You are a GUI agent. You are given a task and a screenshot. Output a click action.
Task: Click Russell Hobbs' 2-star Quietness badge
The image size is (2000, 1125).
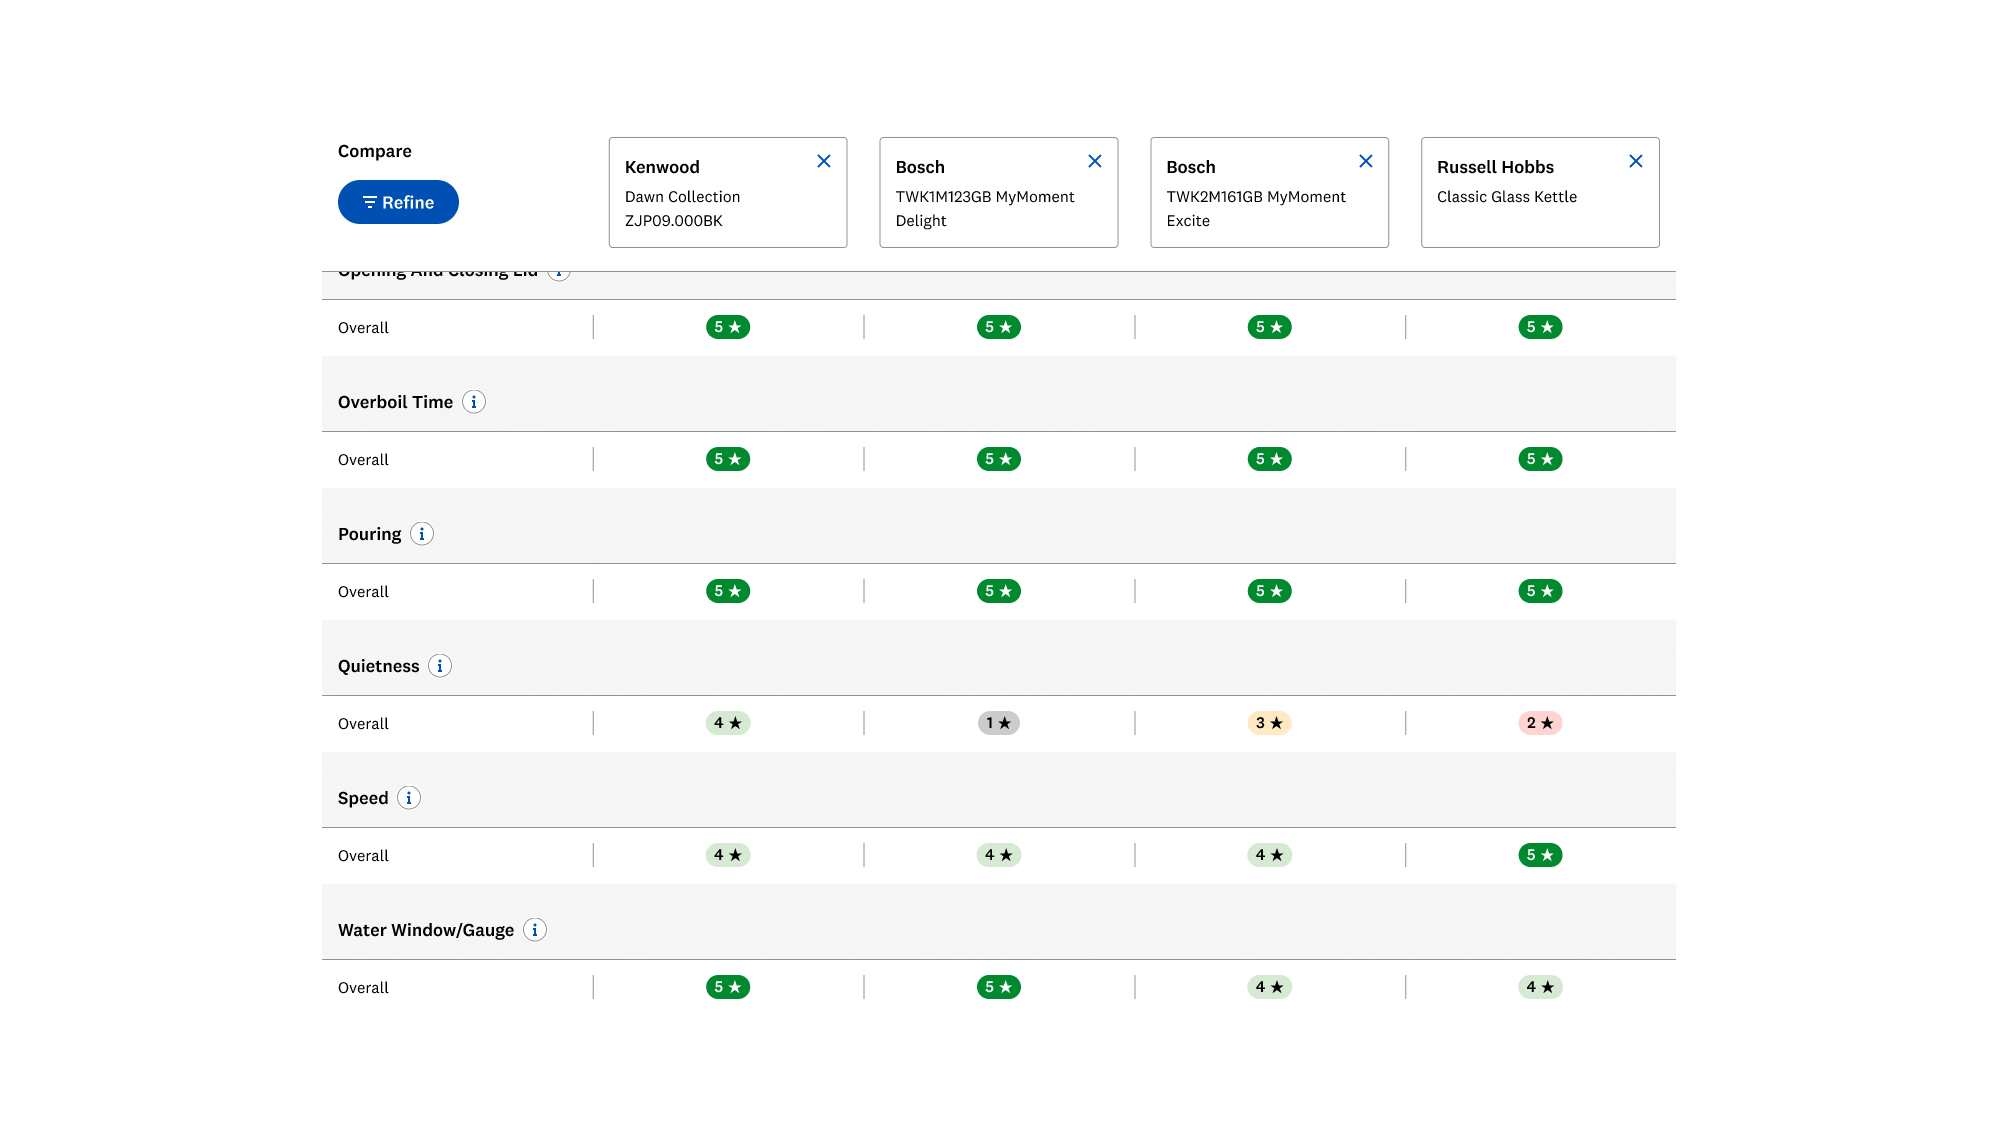tap(1540, 723)
